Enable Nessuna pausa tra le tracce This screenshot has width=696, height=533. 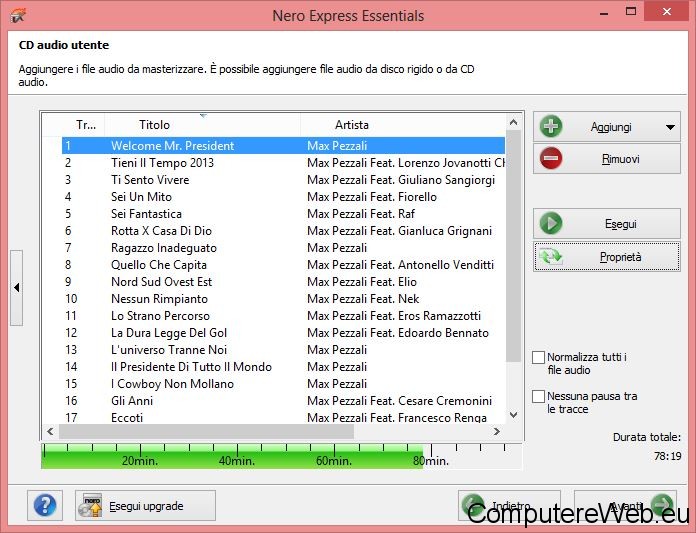(x=538, y=396)
